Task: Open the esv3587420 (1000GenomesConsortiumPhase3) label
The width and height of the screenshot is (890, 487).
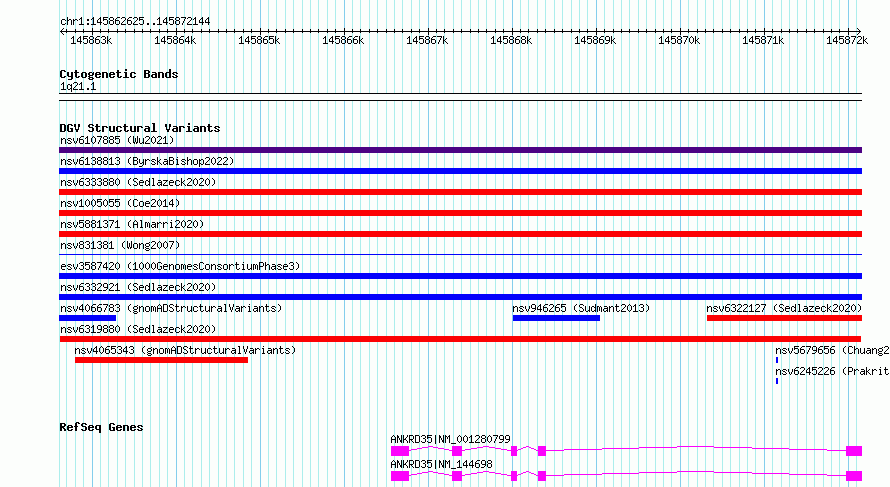Action: pos(180,266)
